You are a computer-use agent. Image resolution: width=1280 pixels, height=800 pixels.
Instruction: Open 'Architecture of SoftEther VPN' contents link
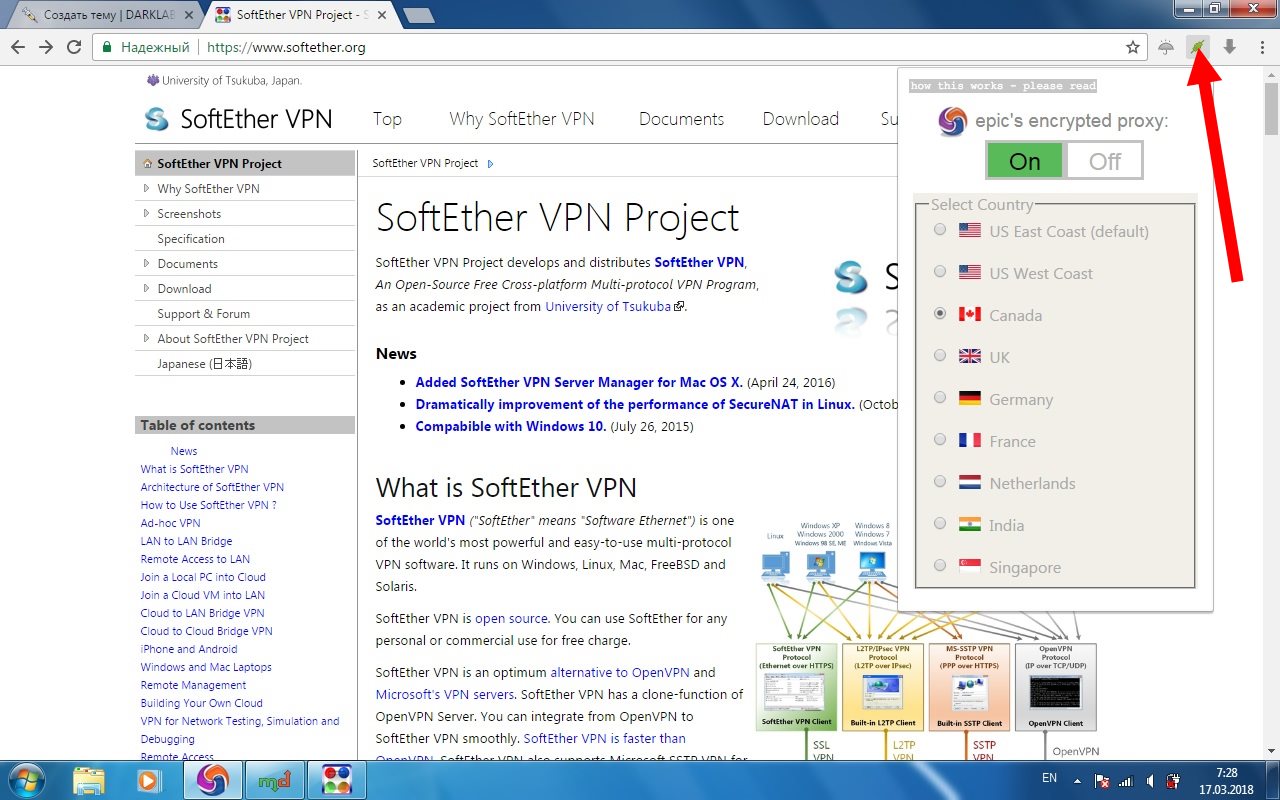[212, 487]
